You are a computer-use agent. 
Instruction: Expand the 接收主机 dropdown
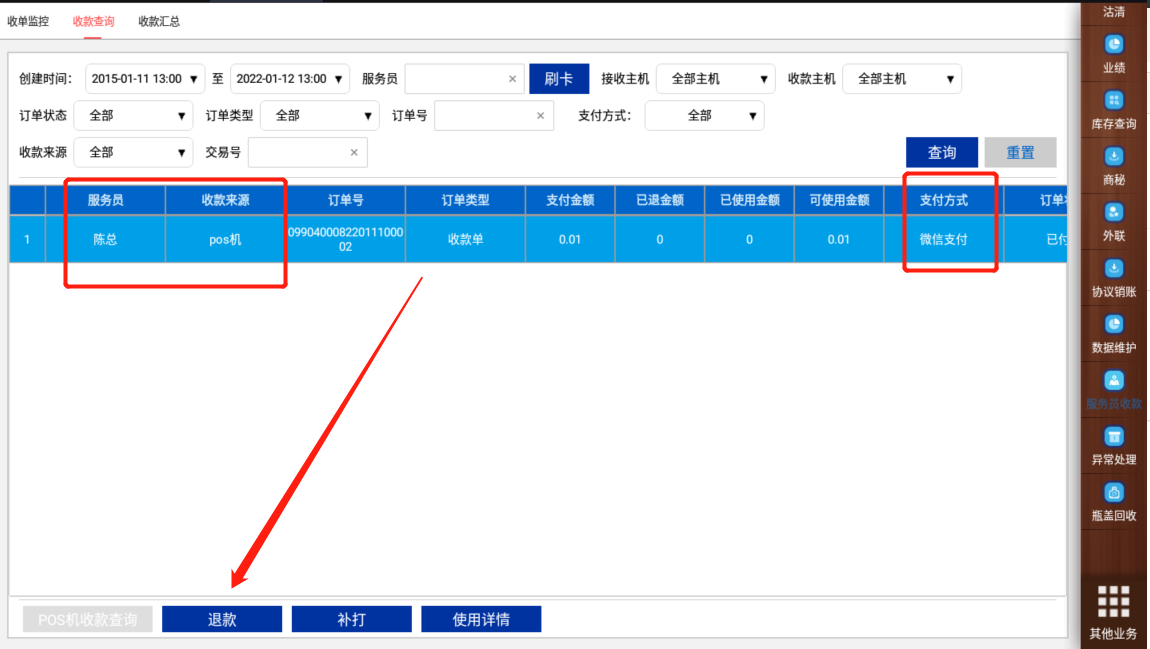pyautogui.click(x=716, y=79)
